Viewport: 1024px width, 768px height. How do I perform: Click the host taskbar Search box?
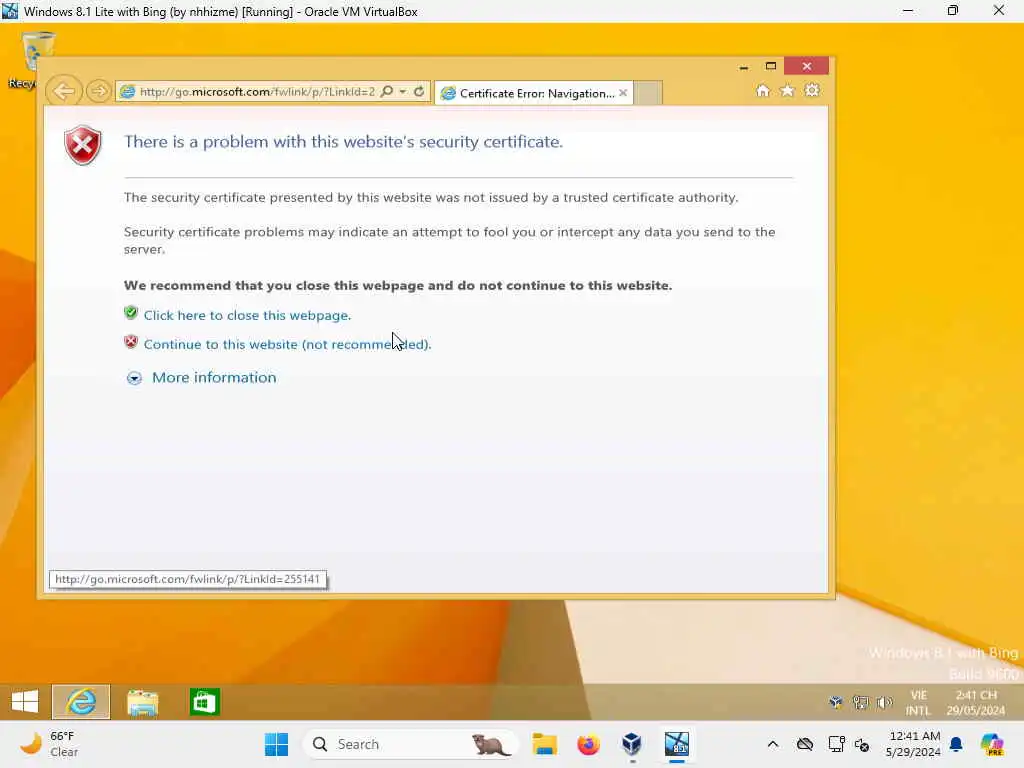[410, 744]
